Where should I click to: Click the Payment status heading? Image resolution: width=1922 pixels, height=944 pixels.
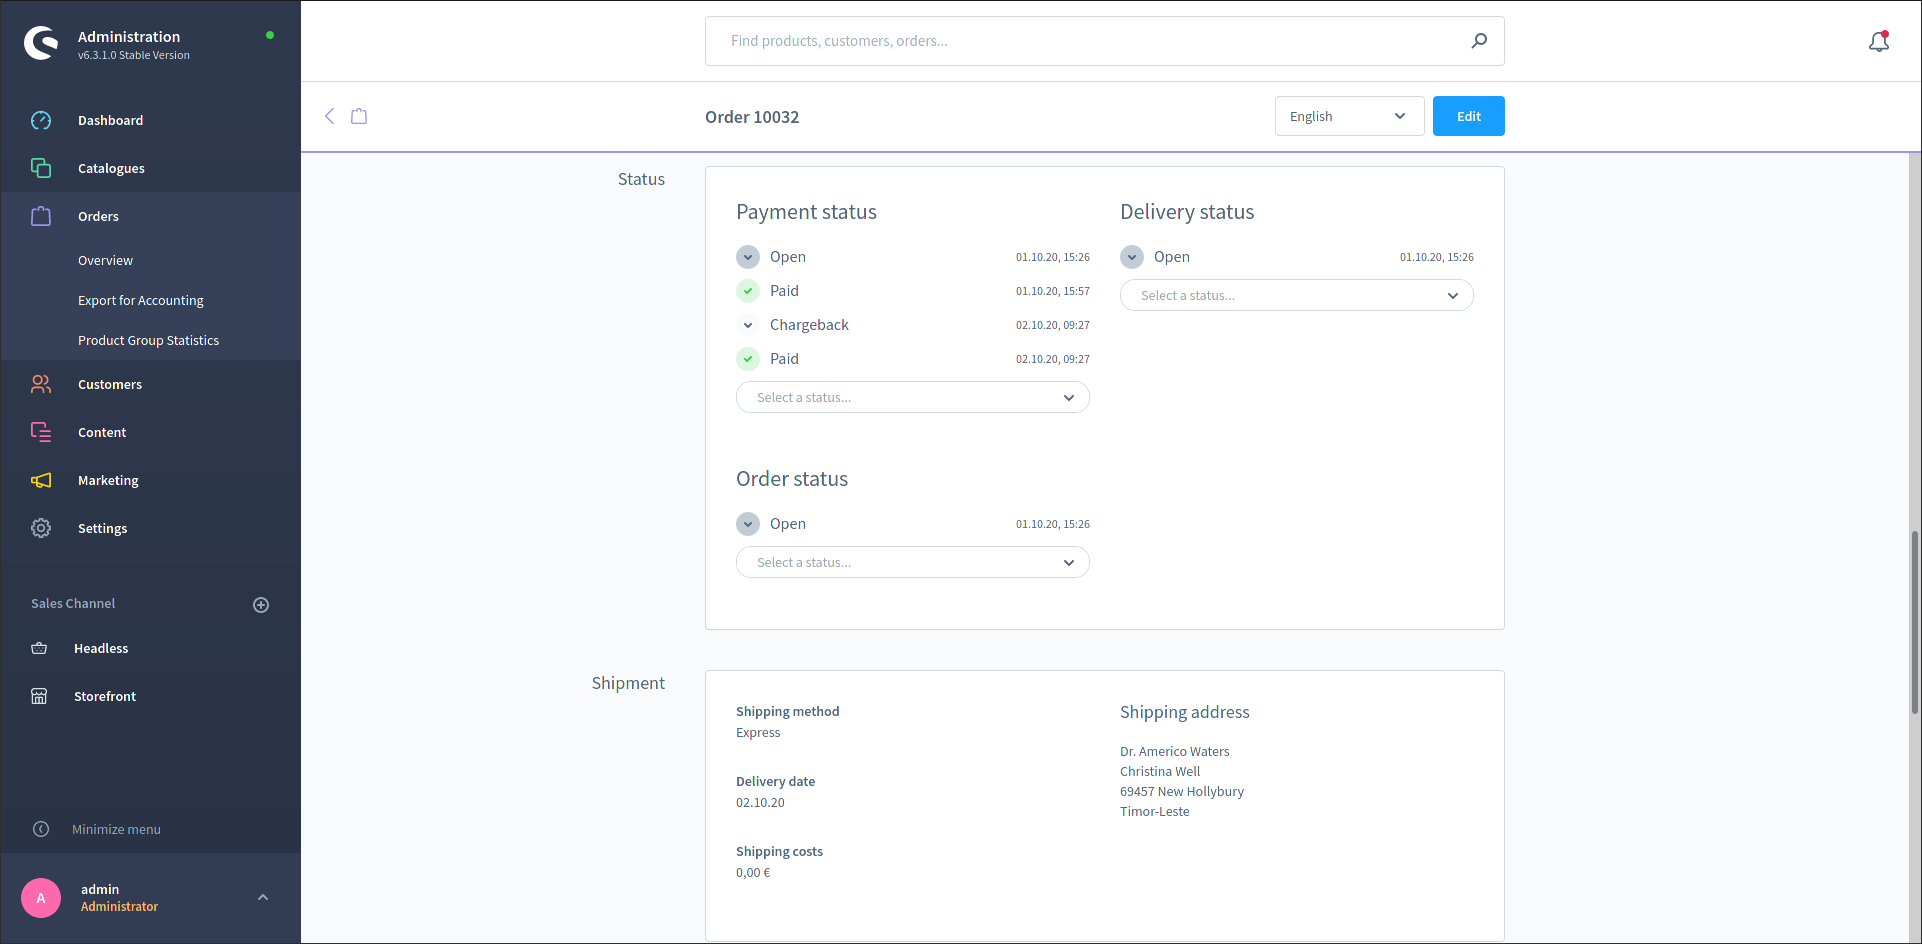(x=806, y=212)
